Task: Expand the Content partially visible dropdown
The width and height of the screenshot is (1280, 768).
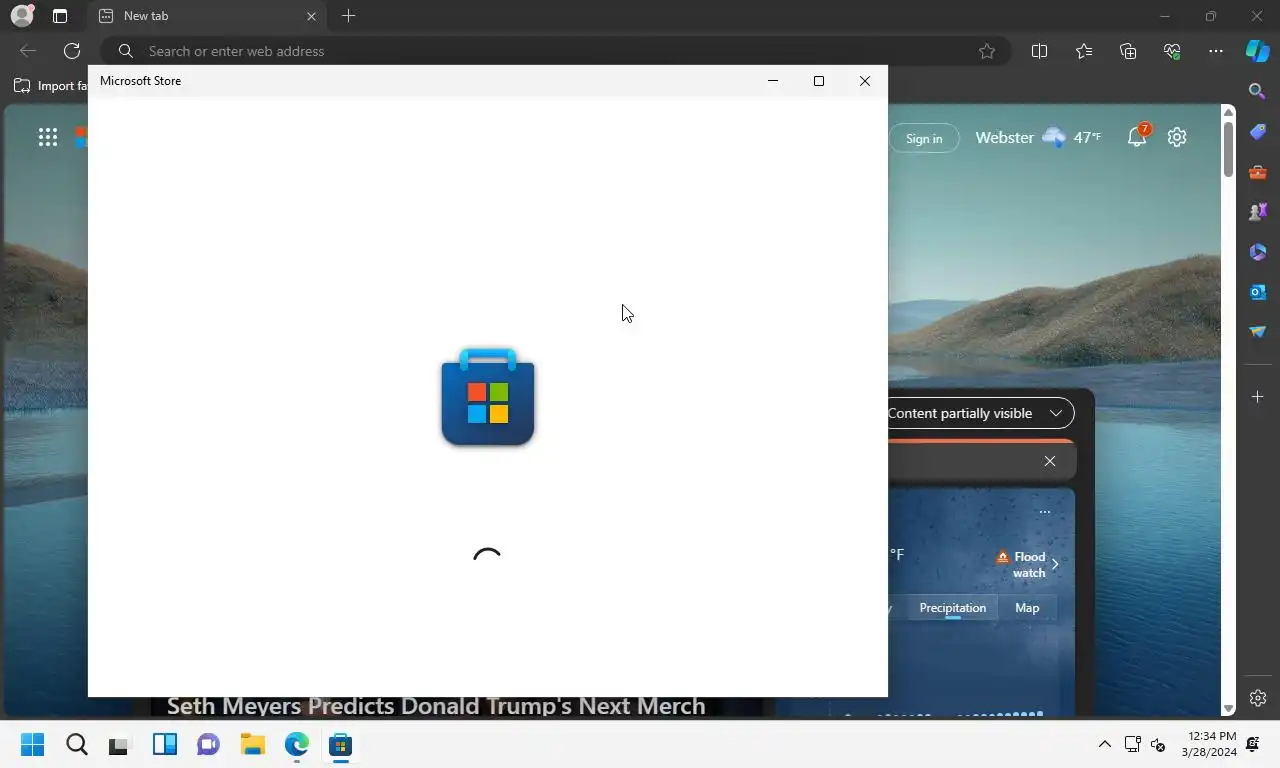Action: pos(980,413)
